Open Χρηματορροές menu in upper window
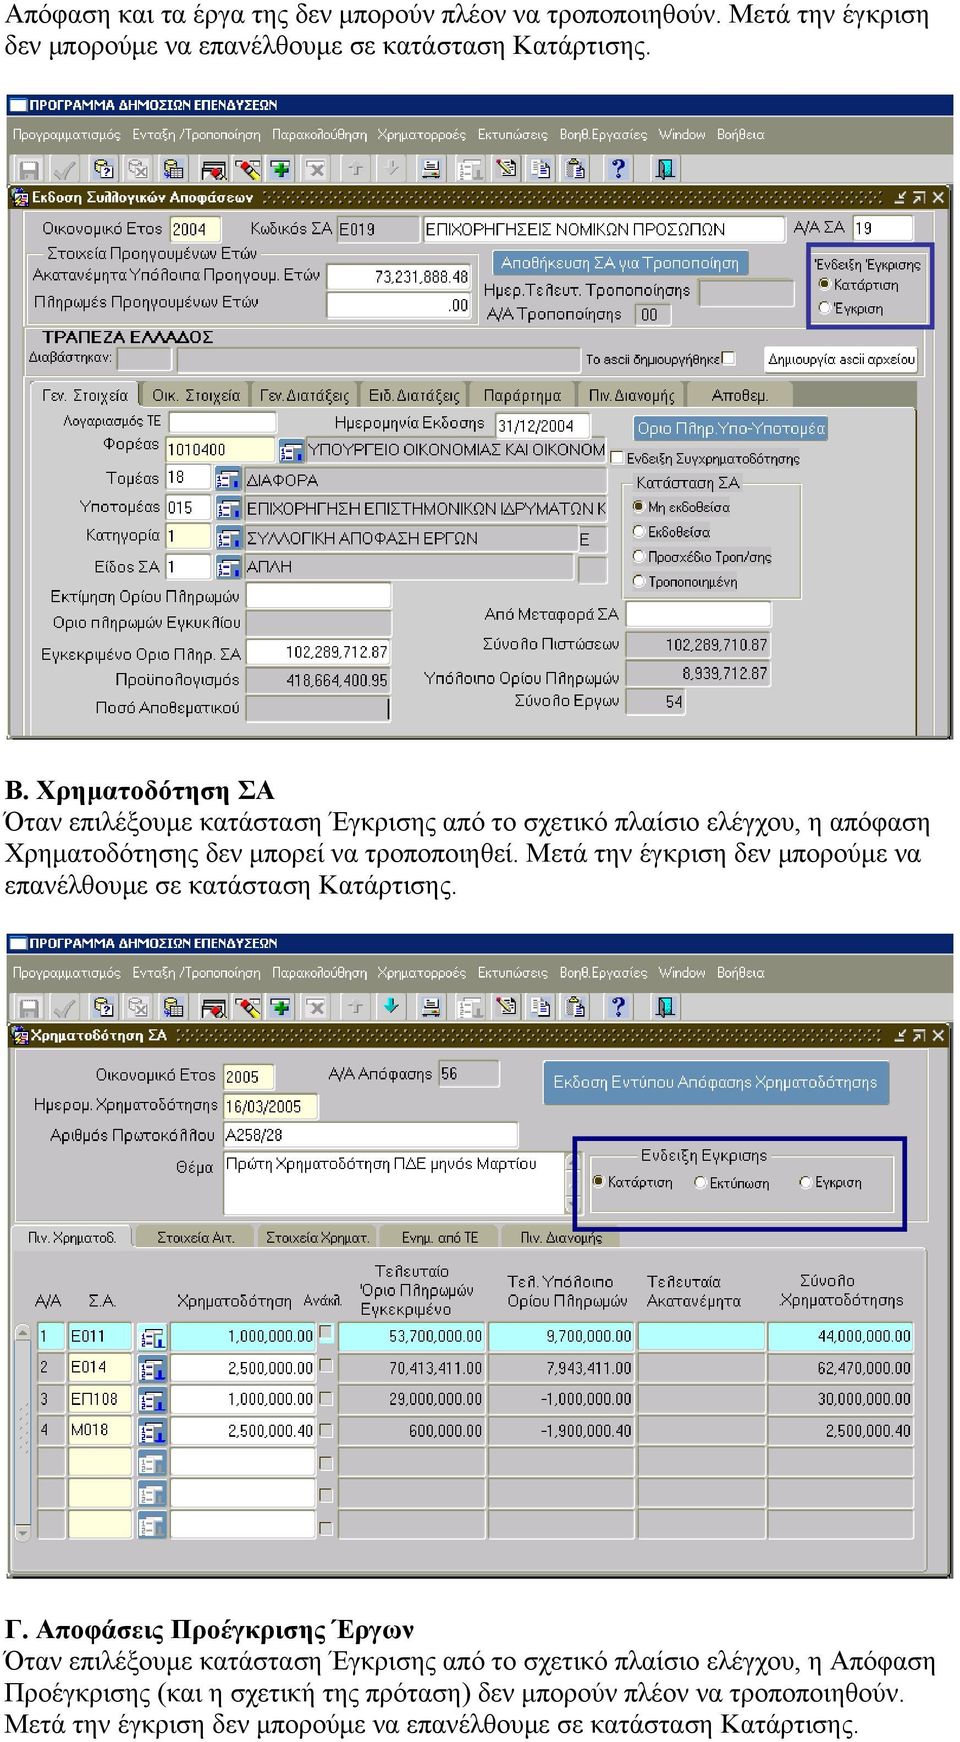The width and height of the screenshot is (960, 1742). click(x=421, y=135)
